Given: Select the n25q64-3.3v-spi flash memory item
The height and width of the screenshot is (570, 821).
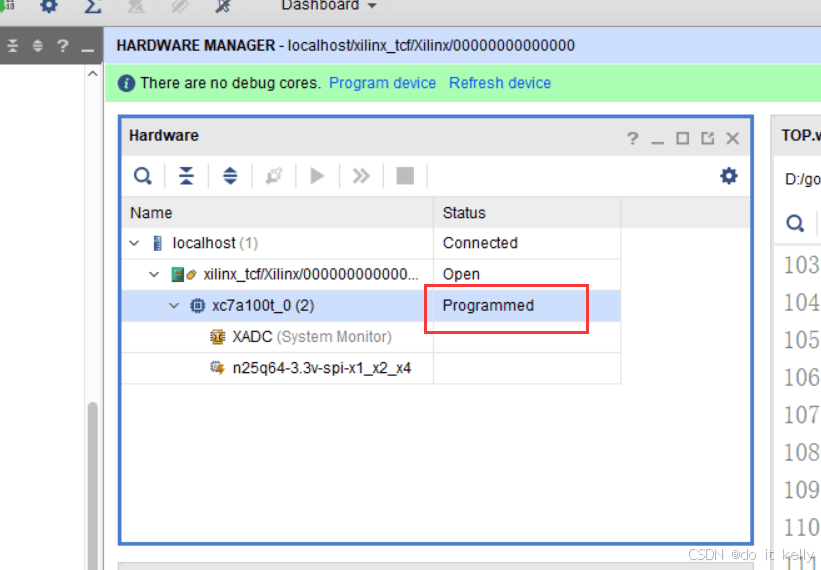Looking at the screenshot, I should [x=371, y=368].
